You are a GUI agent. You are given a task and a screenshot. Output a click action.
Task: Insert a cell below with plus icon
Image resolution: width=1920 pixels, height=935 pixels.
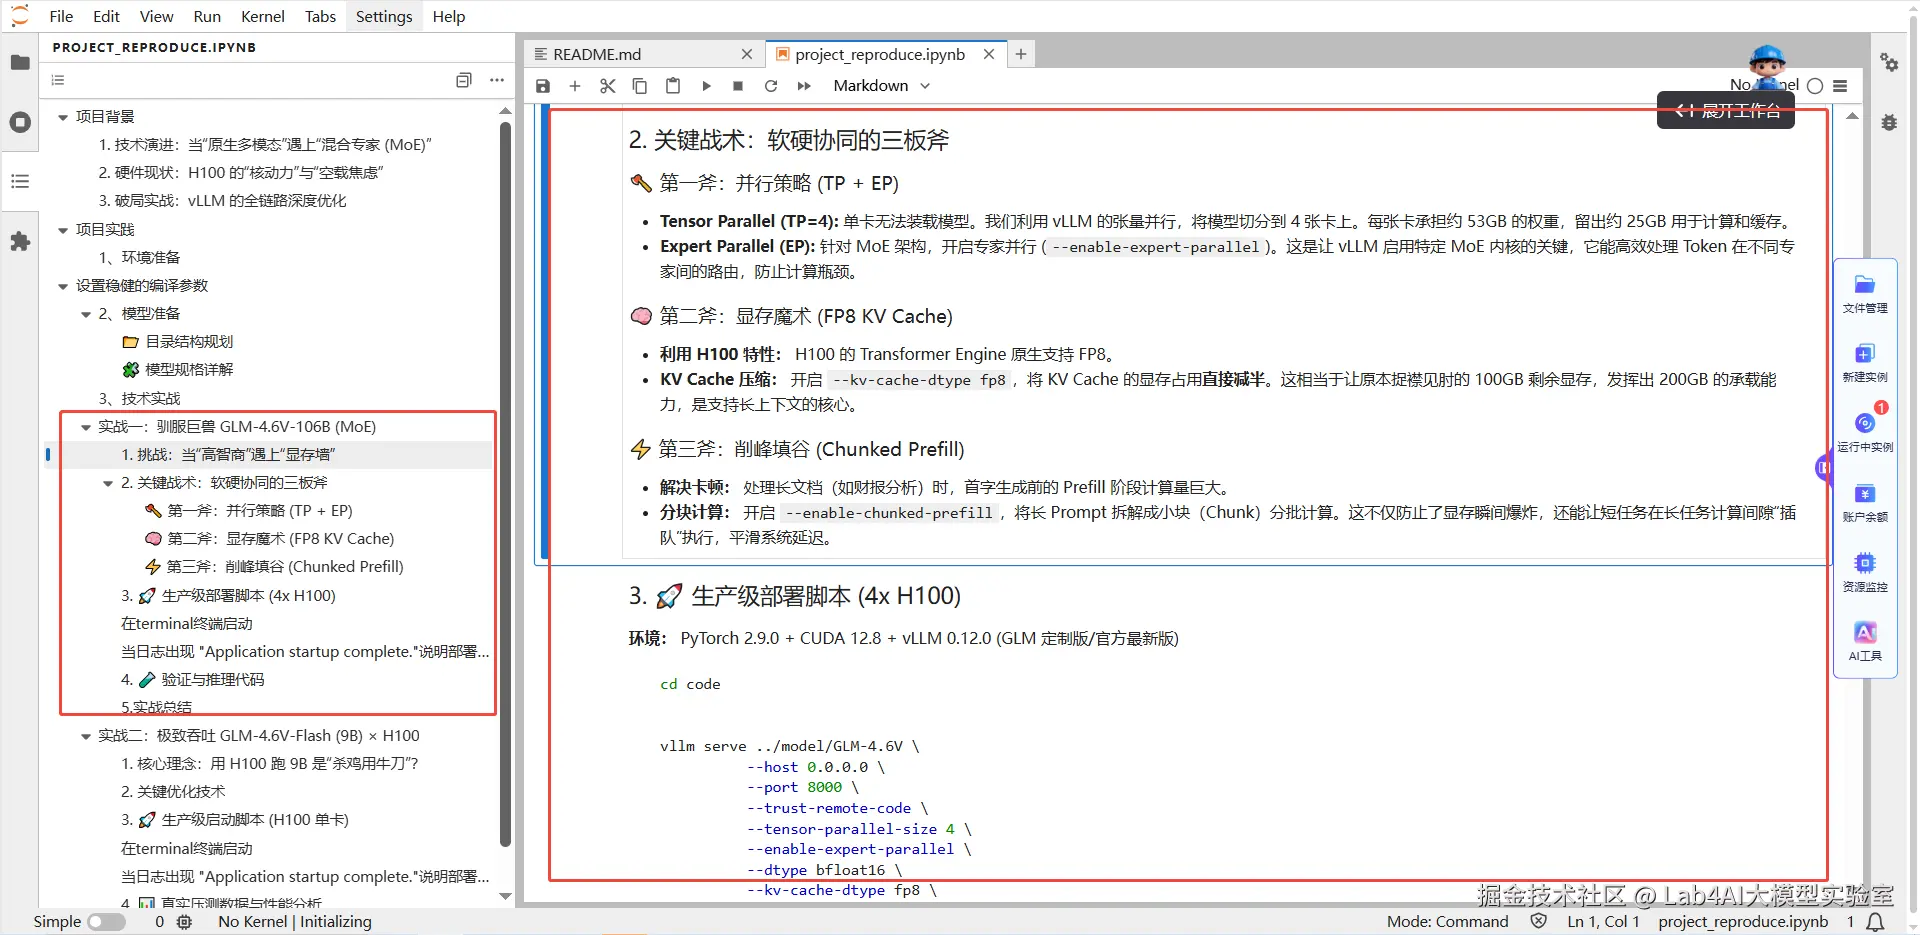pyautogui.click(x=575, y=86)
